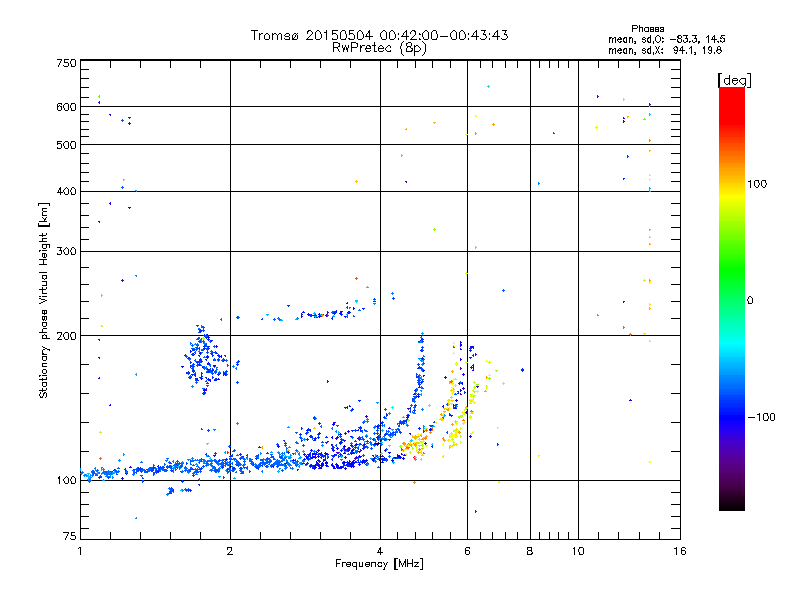800x600 pixels.
Task: Click the '[deg]' colorbar unit label
Action: coord(734,80)
